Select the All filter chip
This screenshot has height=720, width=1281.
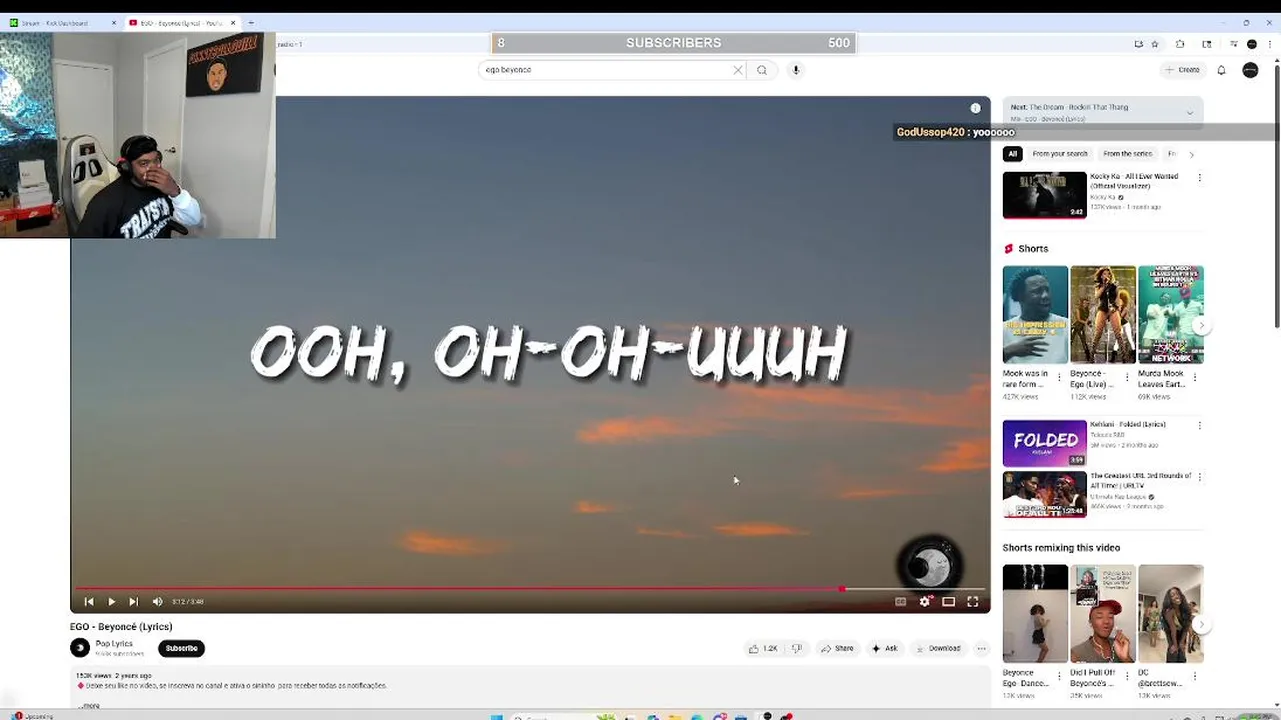point(1012,154)
